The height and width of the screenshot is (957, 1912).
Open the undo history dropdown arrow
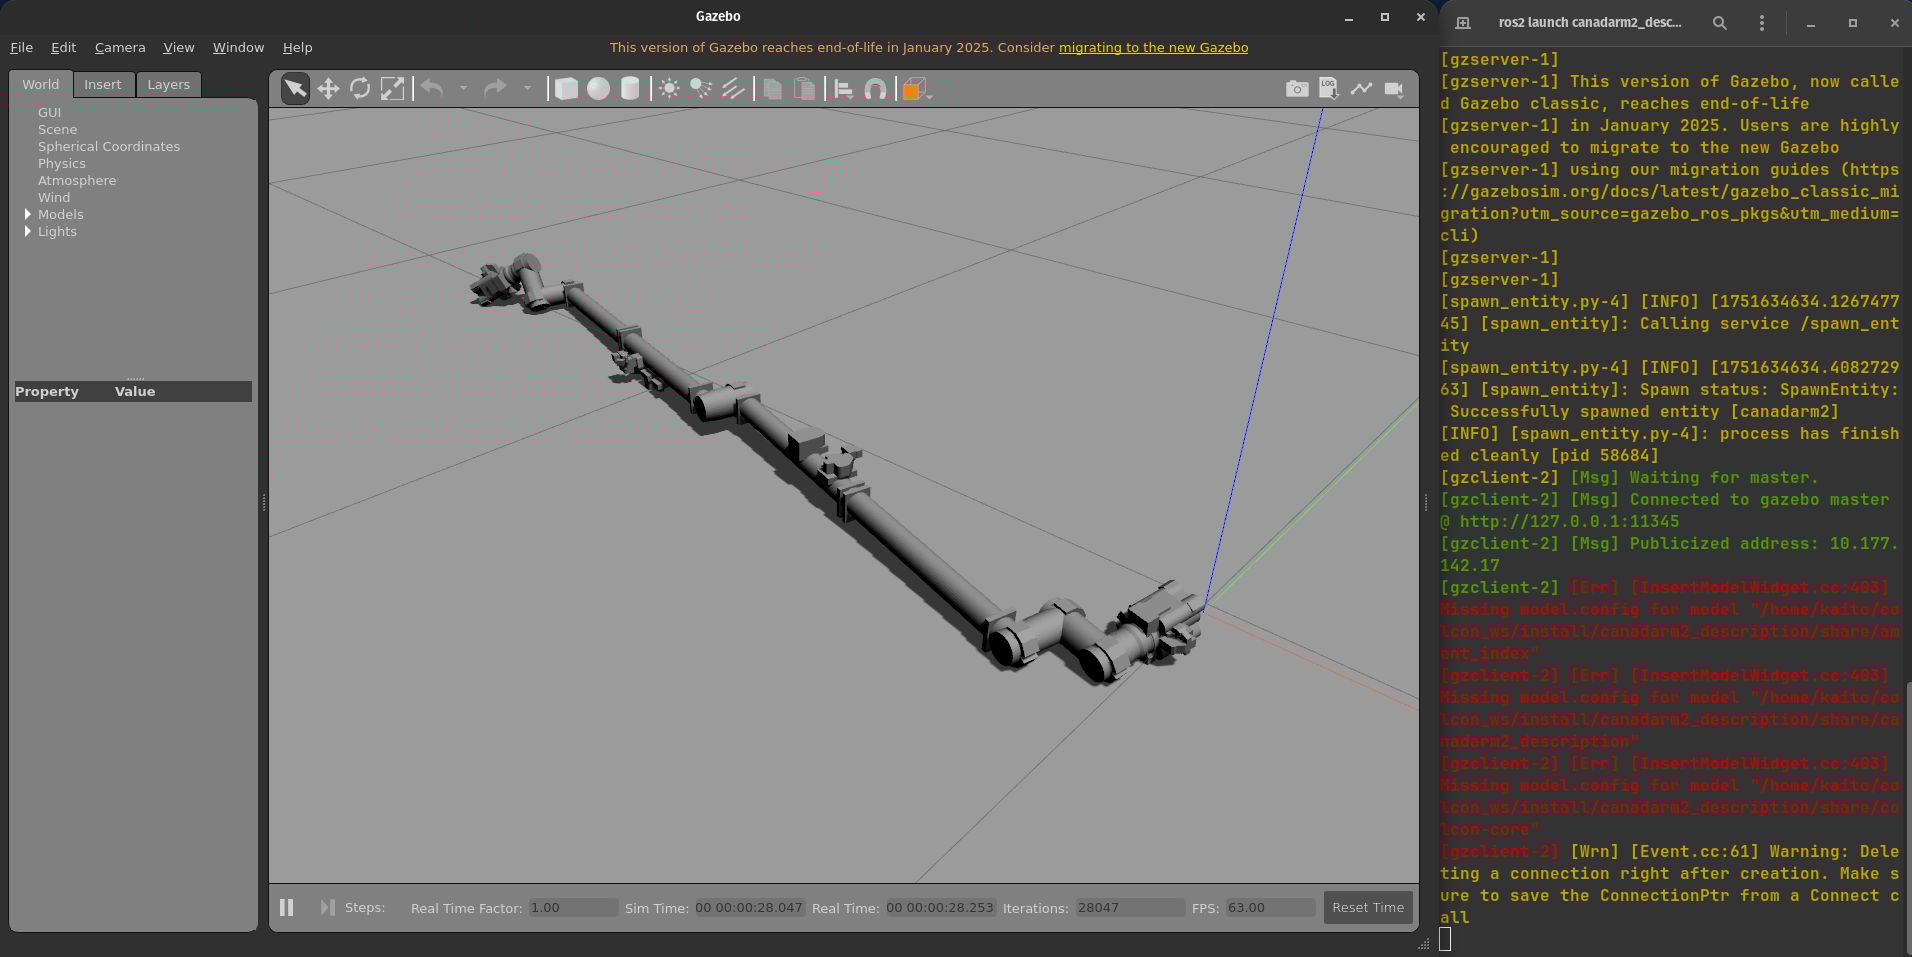(463, 89)
